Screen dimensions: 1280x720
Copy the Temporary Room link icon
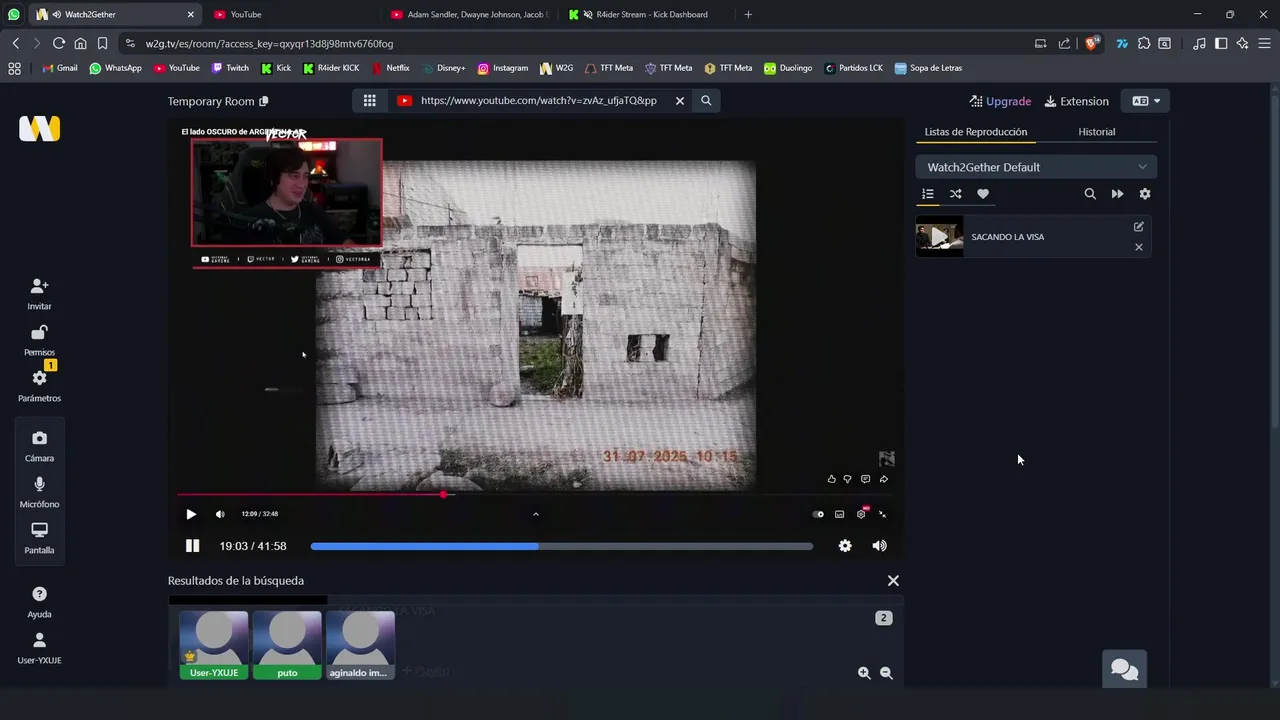pos(264,101)
